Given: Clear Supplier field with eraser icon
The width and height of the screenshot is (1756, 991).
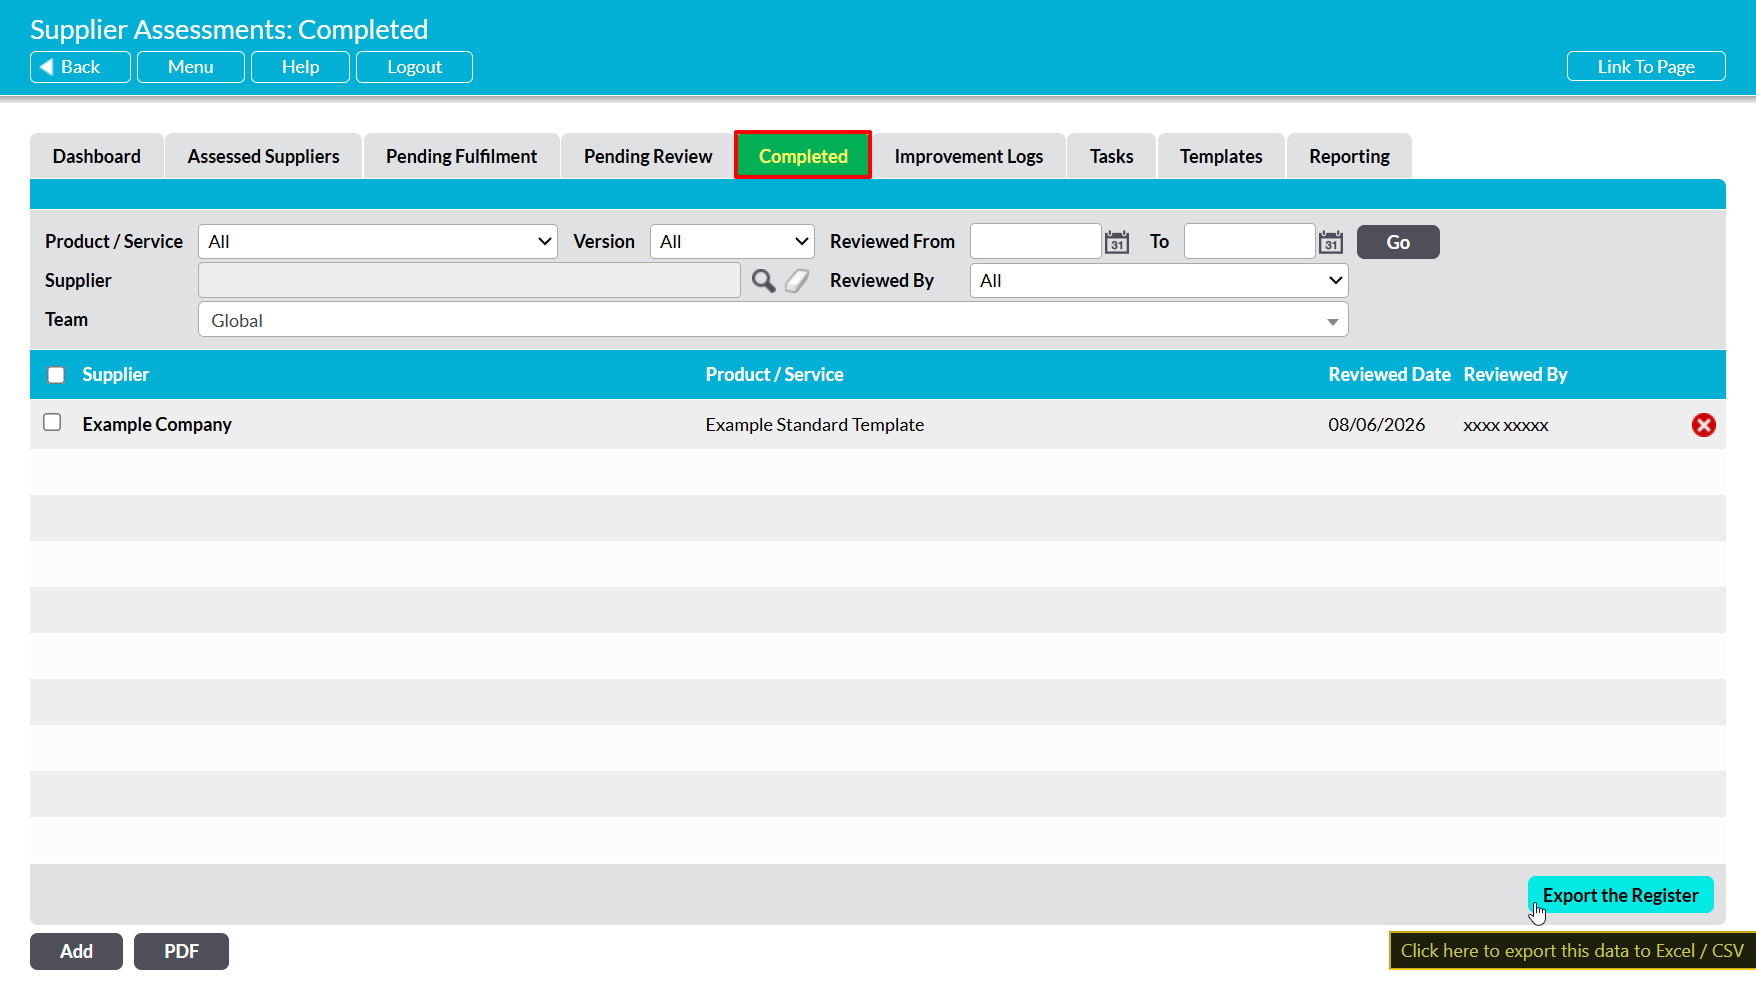Looking at the screenshot, I should click(797, 281).
